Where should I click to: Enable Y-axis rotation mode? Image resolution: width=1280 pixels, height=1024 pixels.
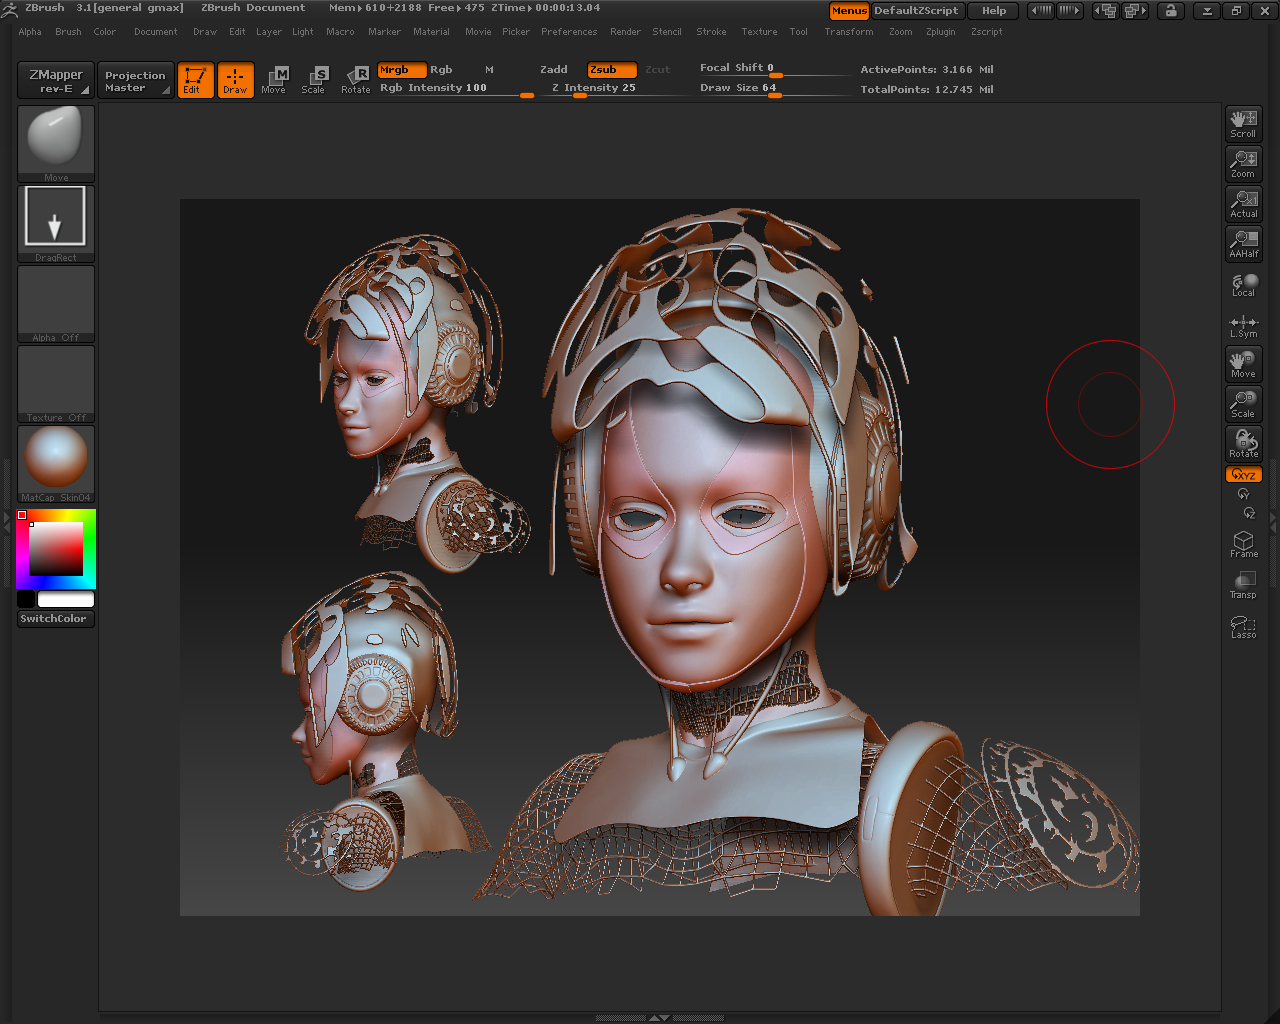pos(1243,494)
